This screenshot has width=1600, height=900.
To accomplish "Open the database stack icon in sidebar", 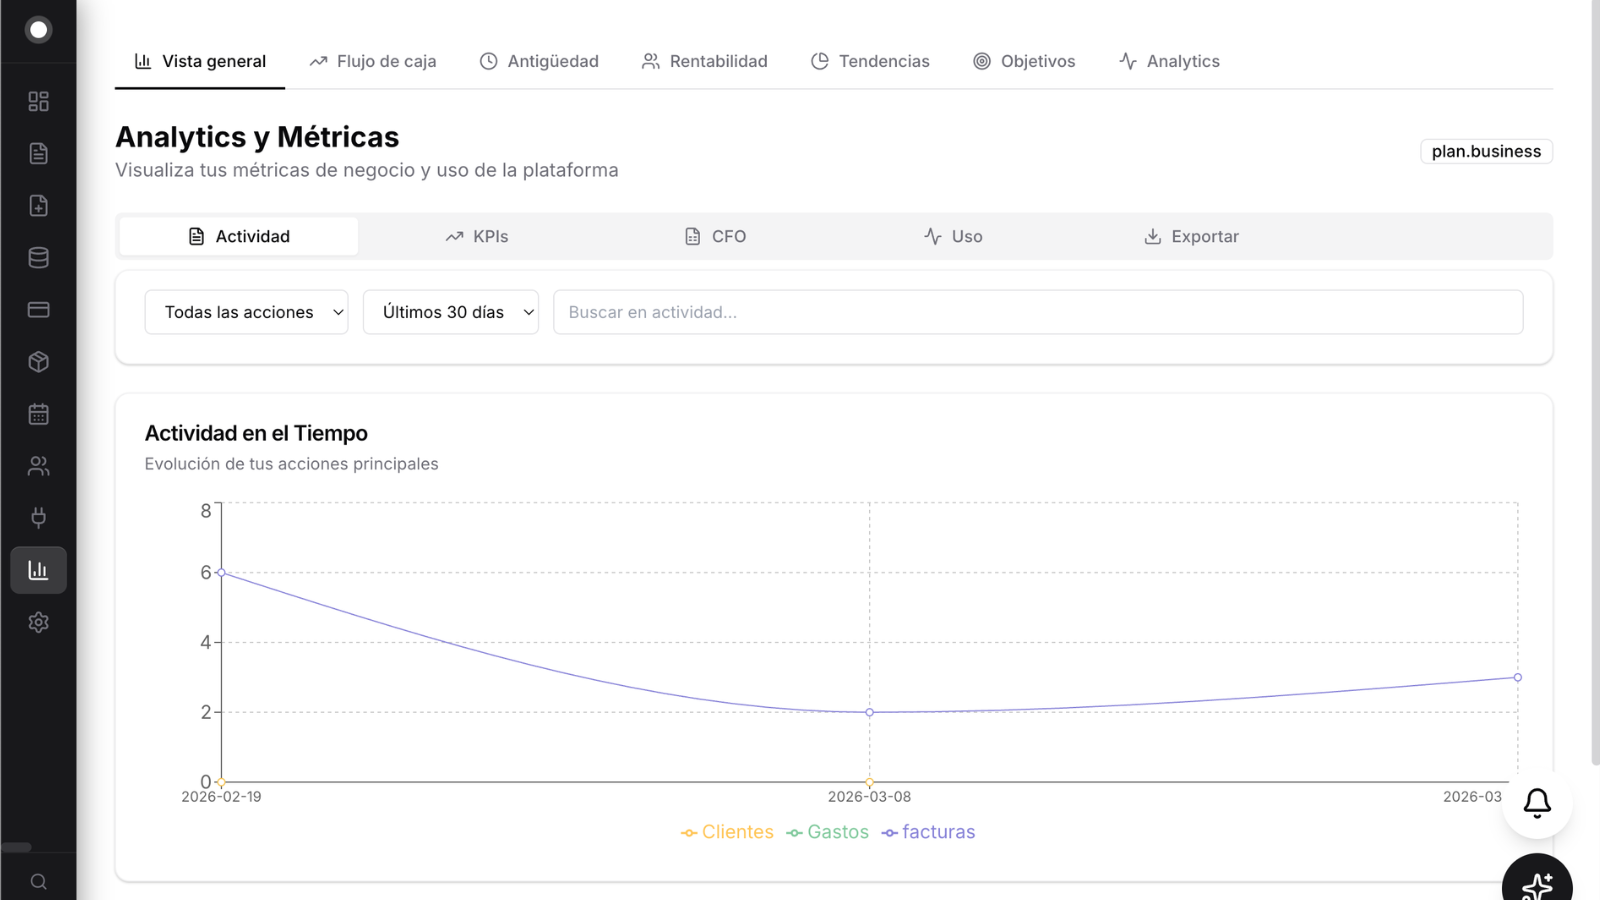I will point(38,258).
